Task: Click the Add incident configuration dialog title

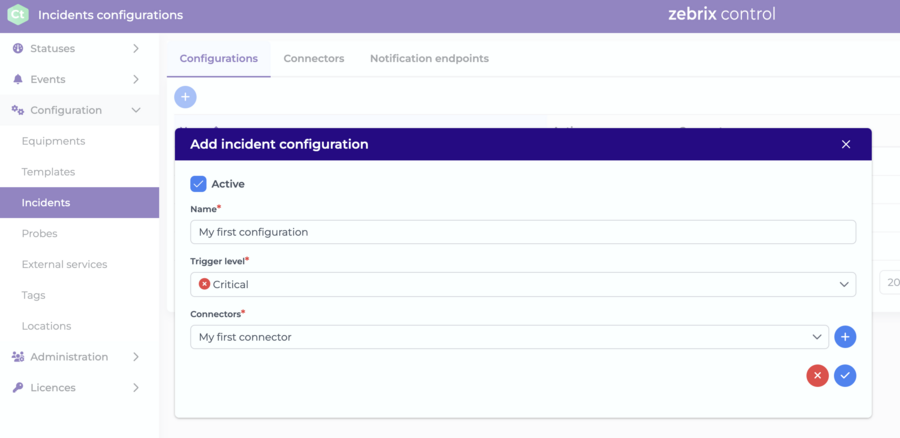Action: tap(280, 144)
